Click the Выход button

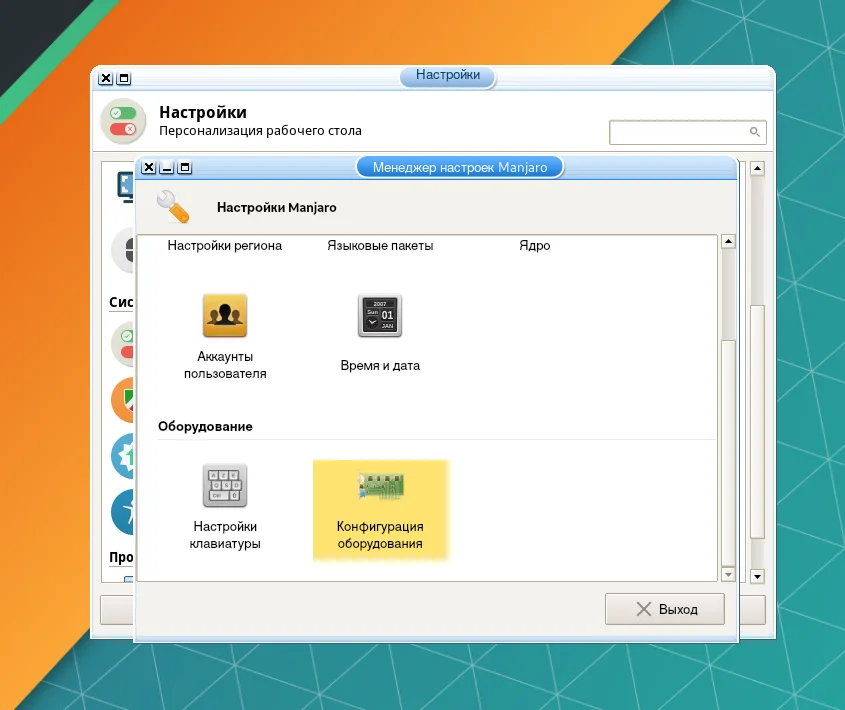click(x=664, y=609)
